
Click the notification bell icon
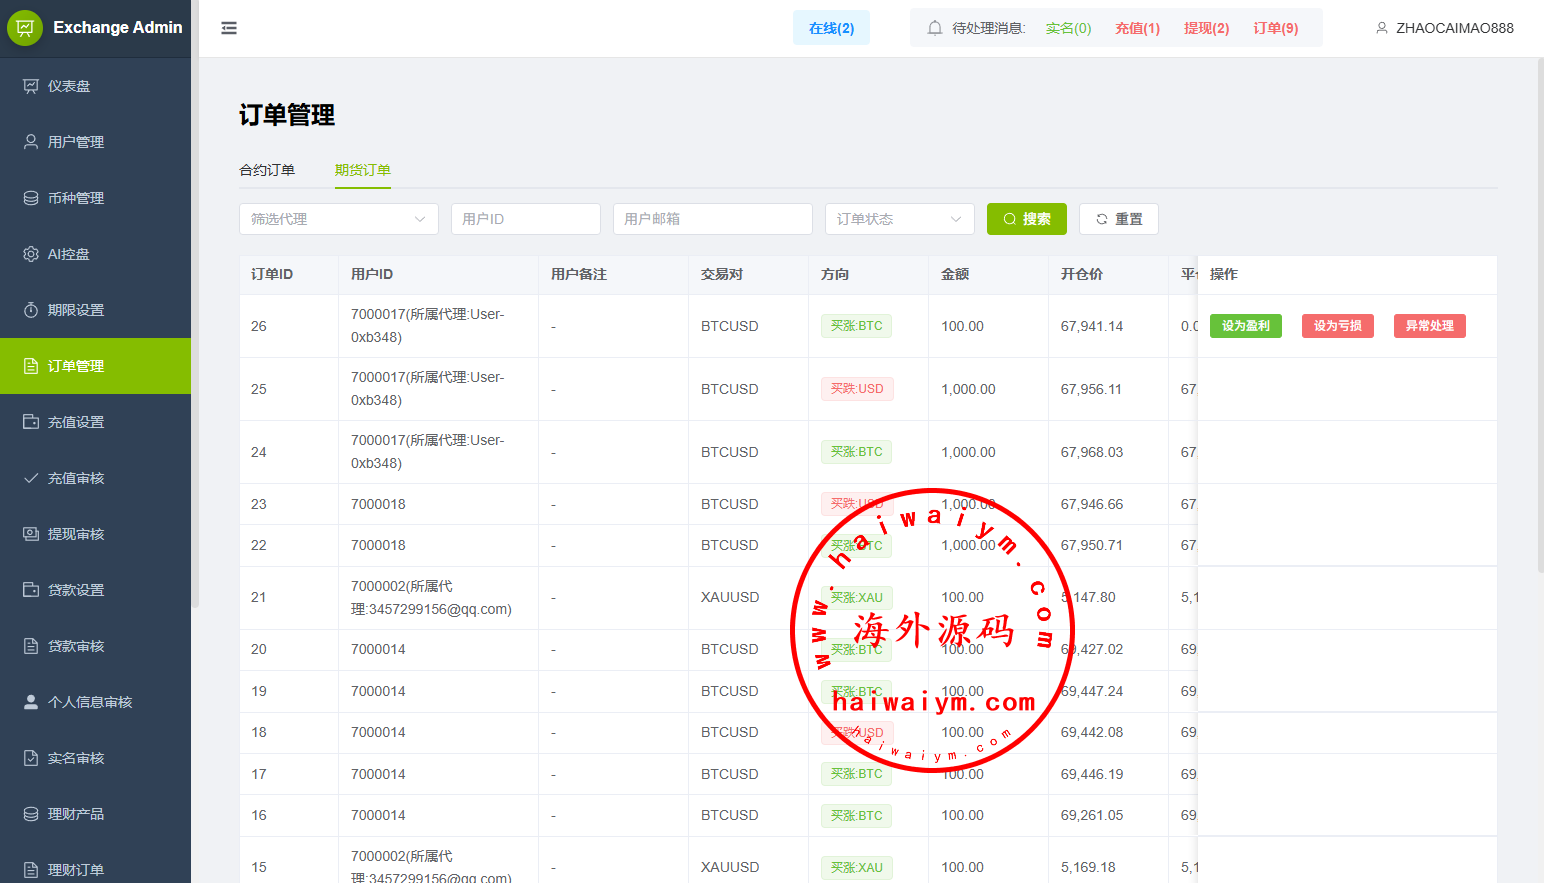coord(935,28)
